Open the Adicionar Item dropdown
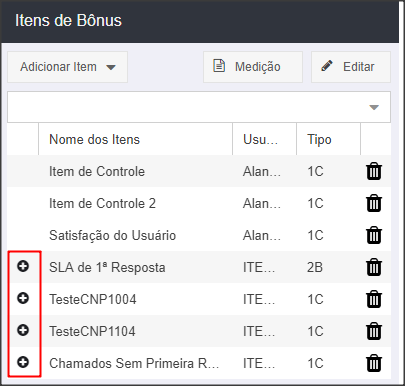 coord(68,67)
